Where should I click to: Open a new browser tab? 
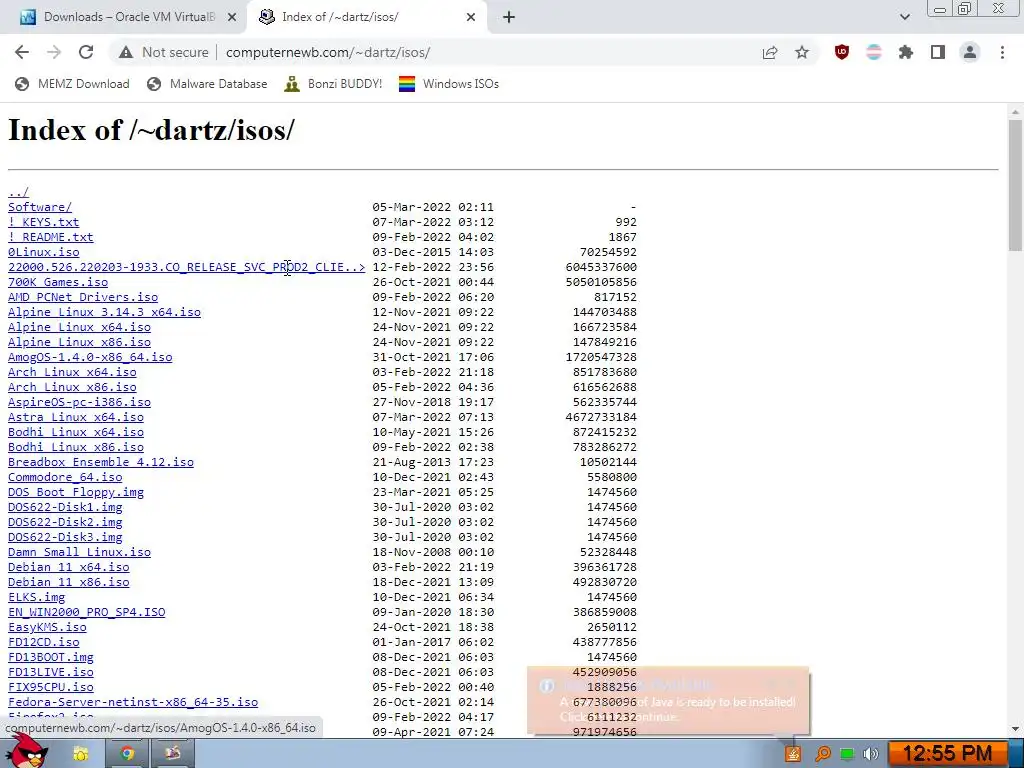pyautogui.click(x=509, y=17)
